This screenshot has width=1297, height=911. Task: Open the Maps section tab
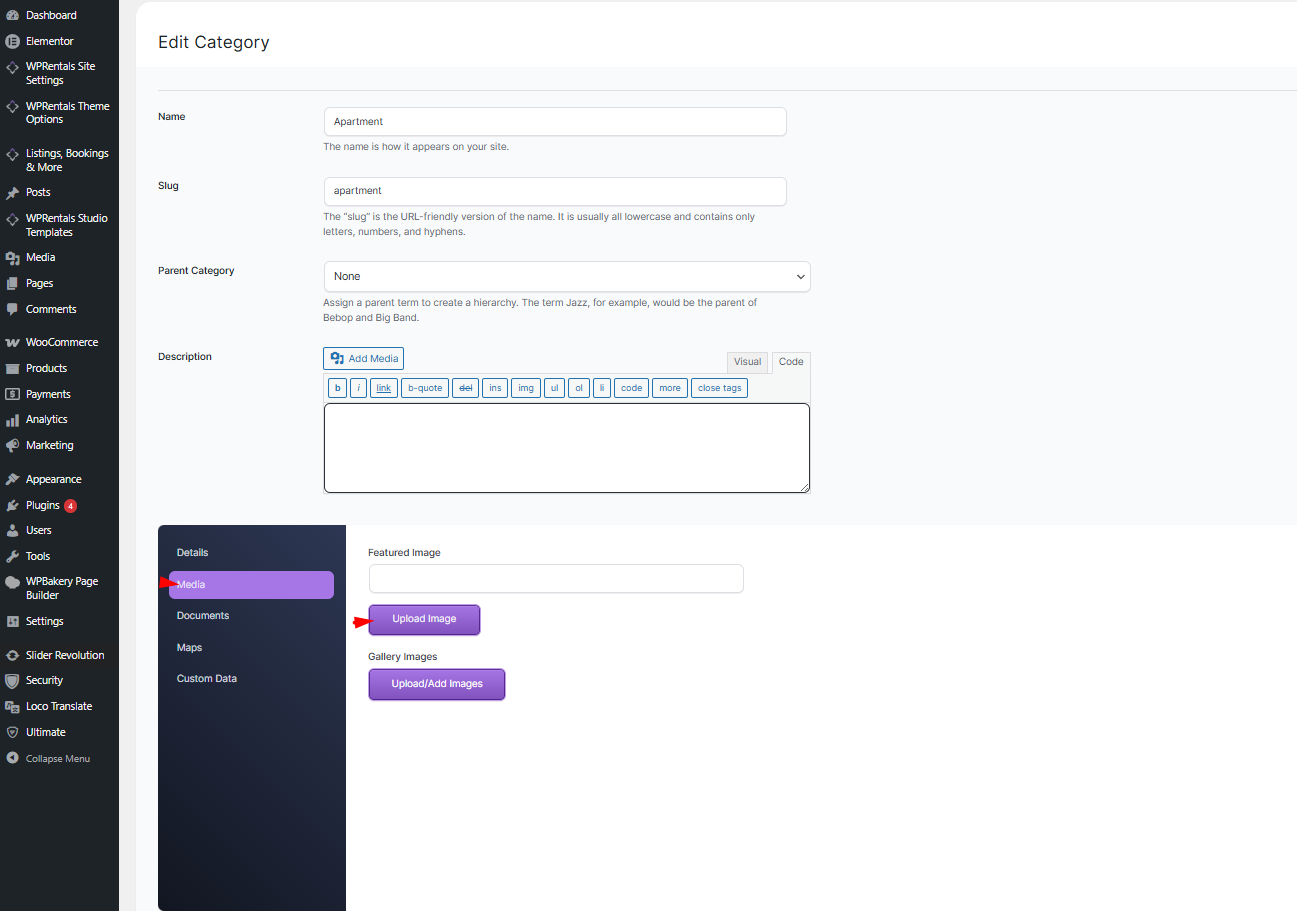click(190, 648)
